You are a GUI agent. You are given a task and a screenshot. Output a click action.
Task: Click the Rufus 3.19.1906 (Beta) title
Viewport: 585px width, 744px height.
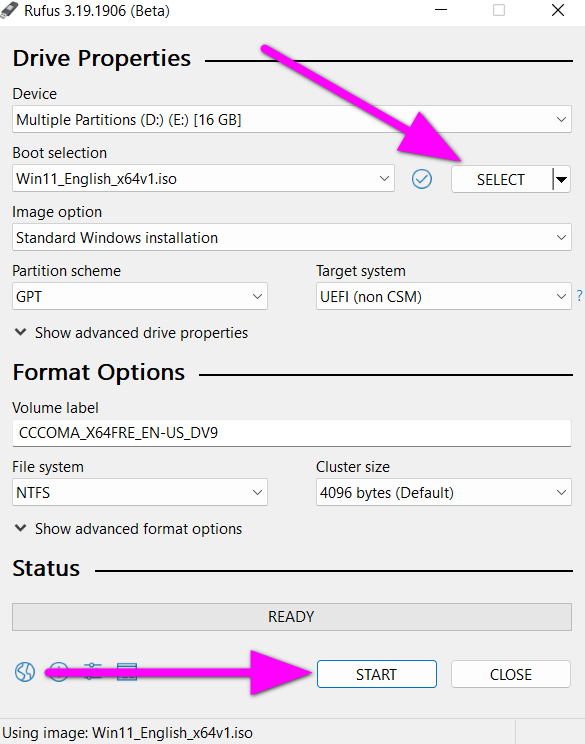click(x=97, y=10)
